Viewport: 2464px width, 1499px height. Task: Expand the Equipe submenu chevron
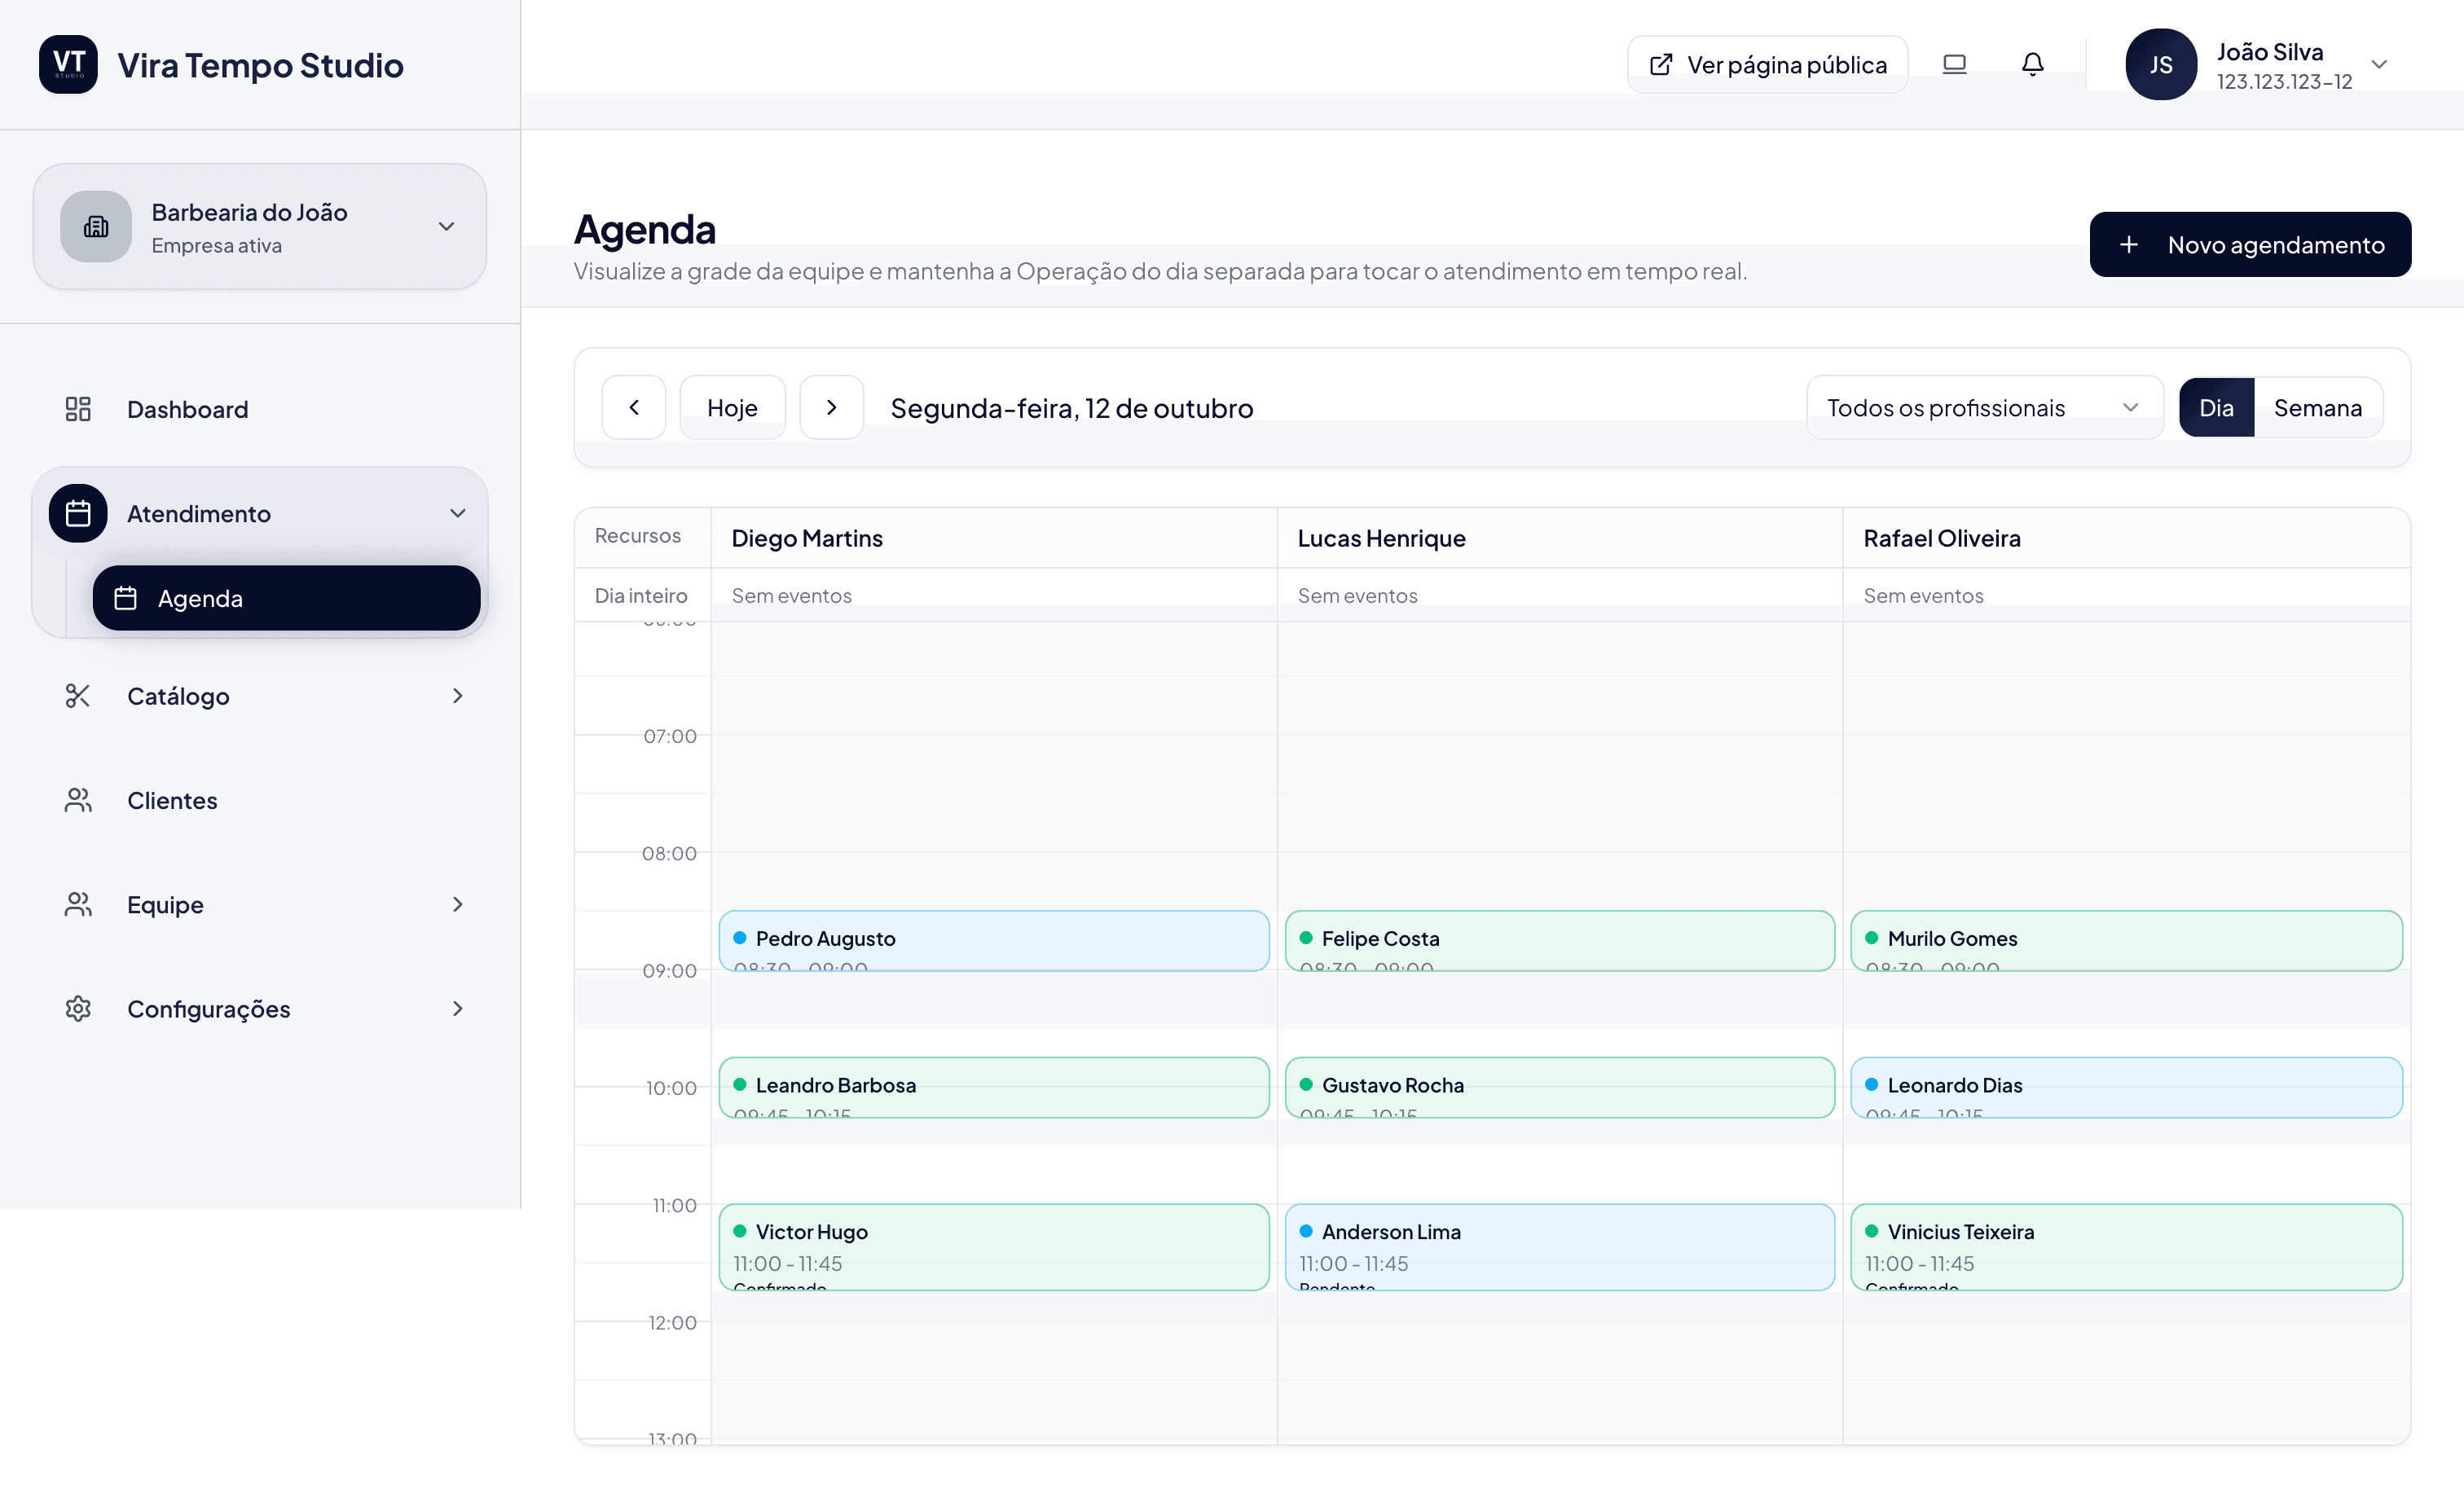point(457,905)
